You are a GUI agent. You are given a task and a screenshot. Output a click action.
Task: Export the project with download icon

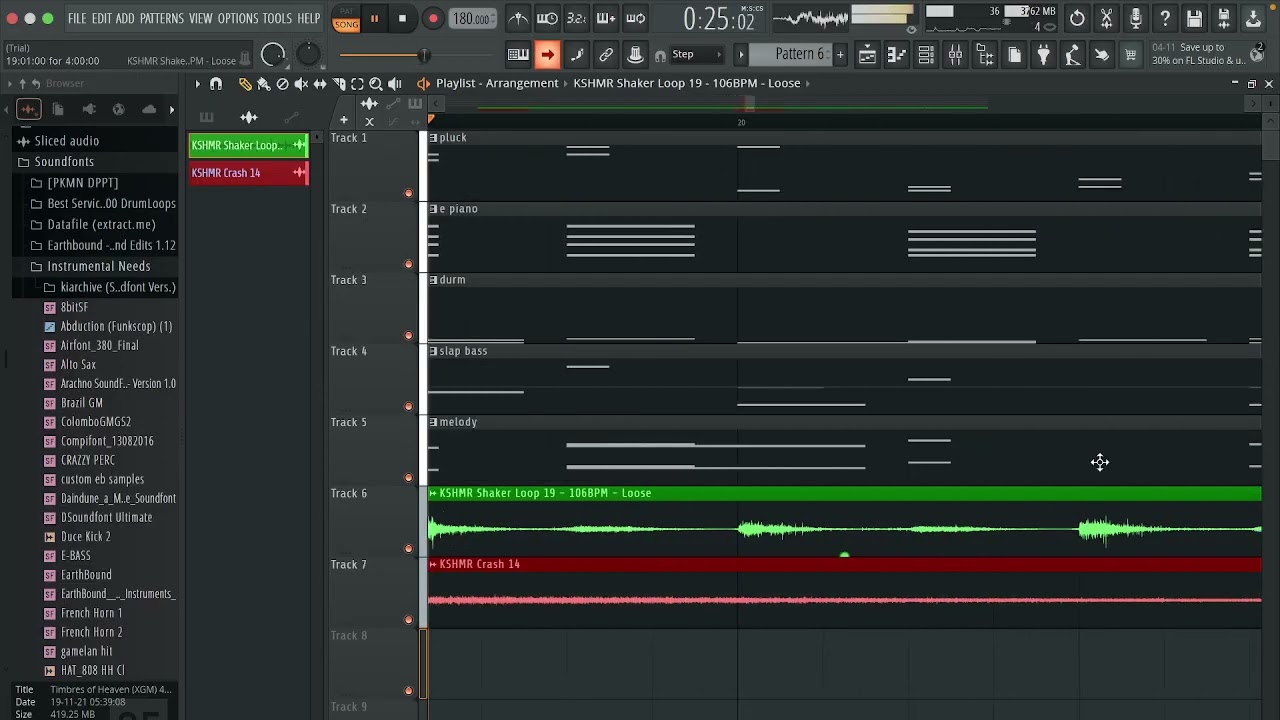tap(1253, 18)
